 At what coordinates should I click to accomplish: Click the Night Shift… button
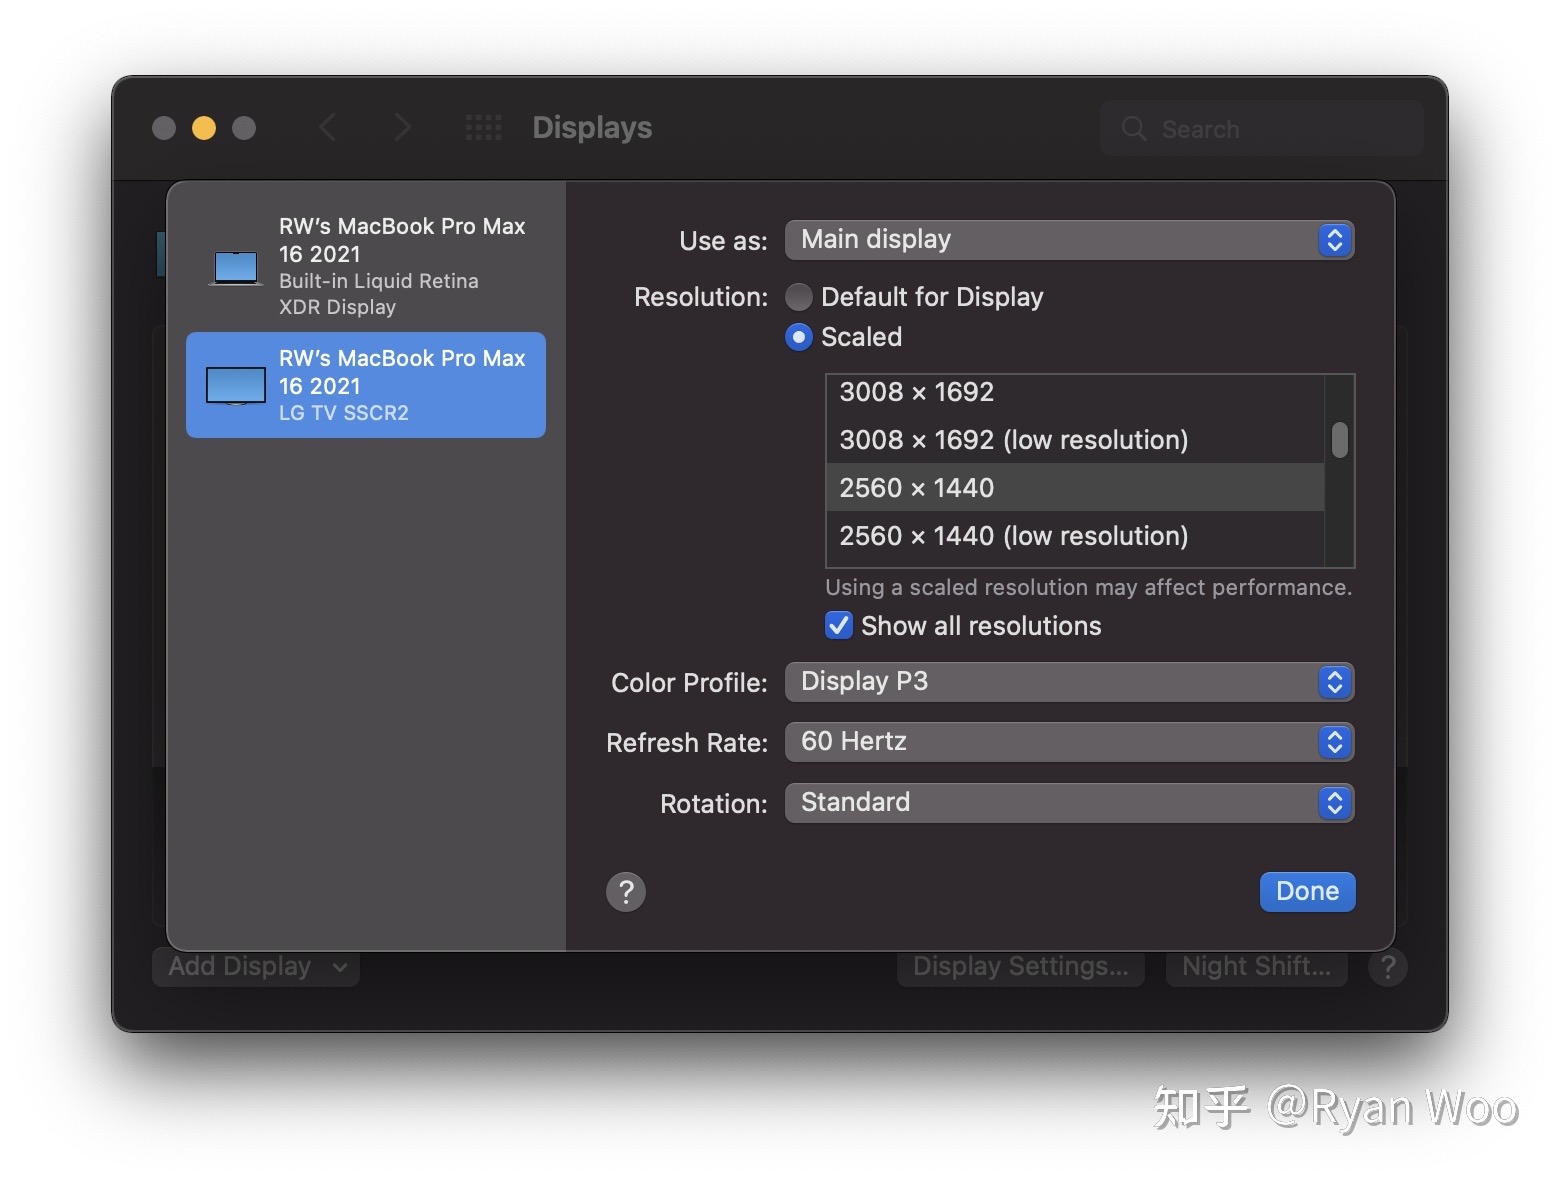click(1257, 966)
